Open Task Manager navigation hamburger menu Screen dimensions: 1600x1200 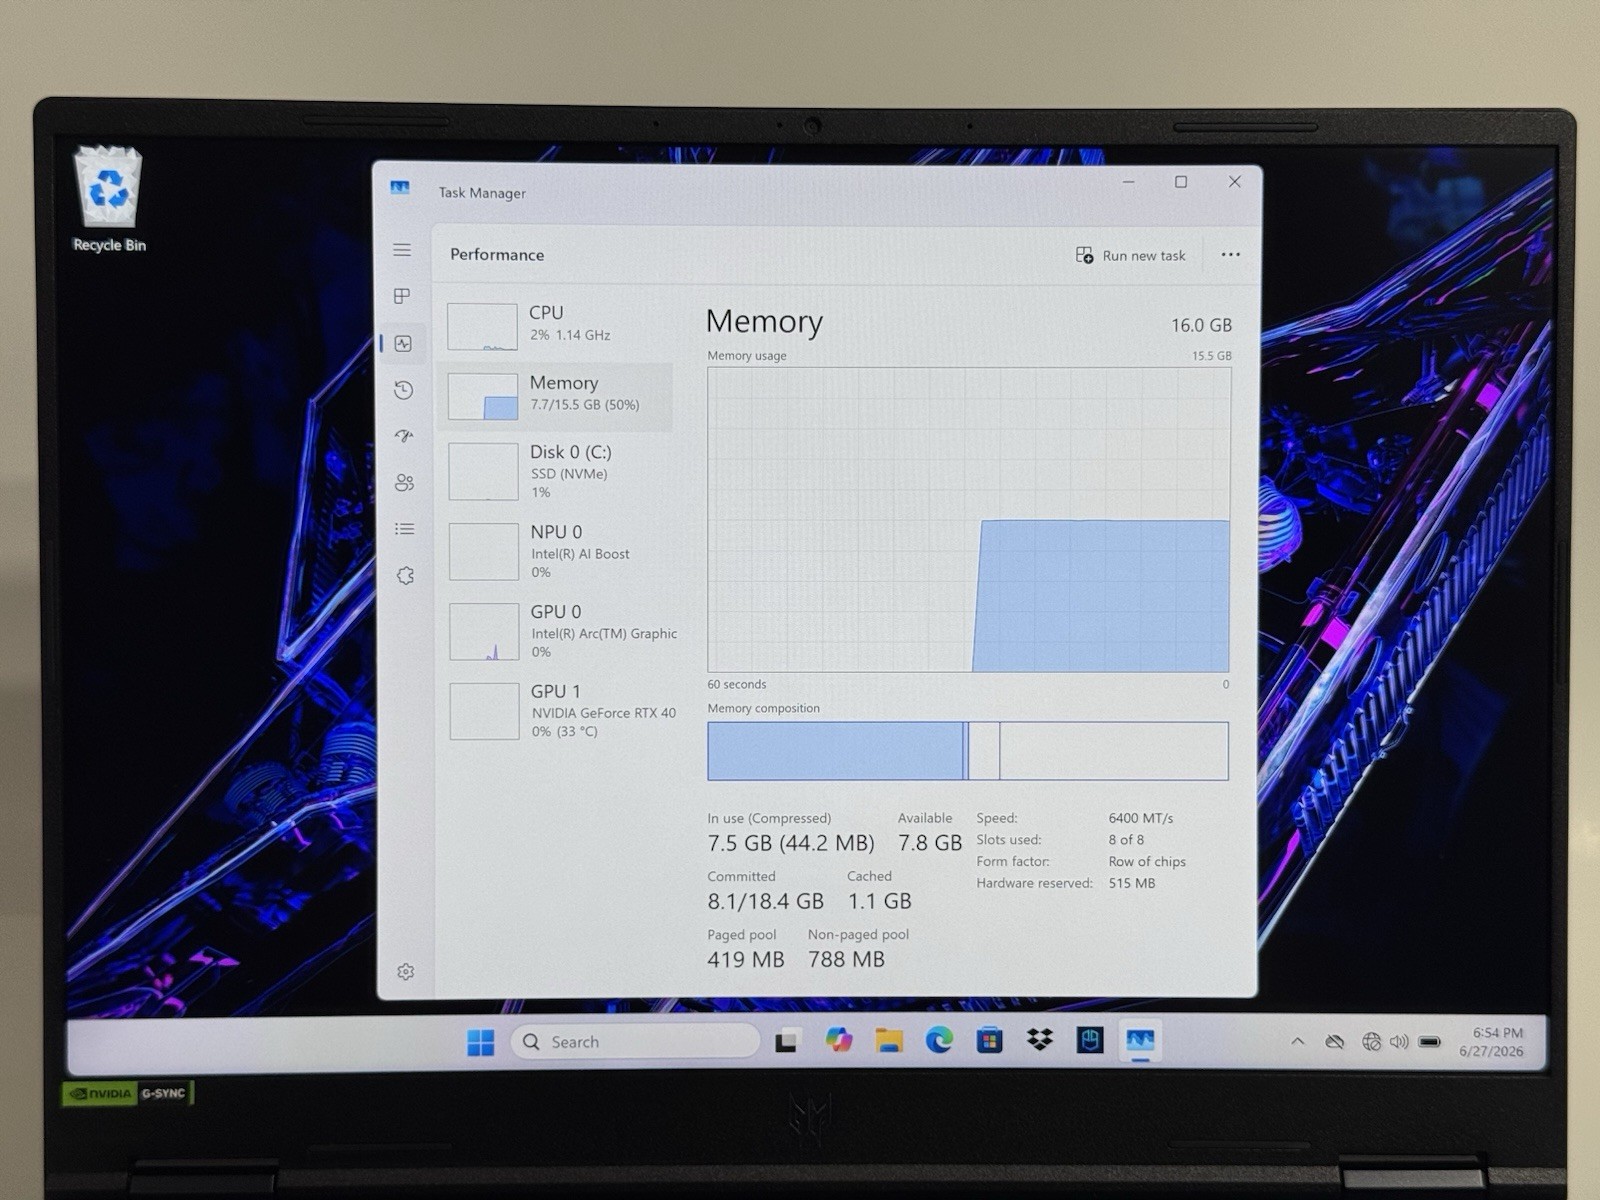click(402, 250)
